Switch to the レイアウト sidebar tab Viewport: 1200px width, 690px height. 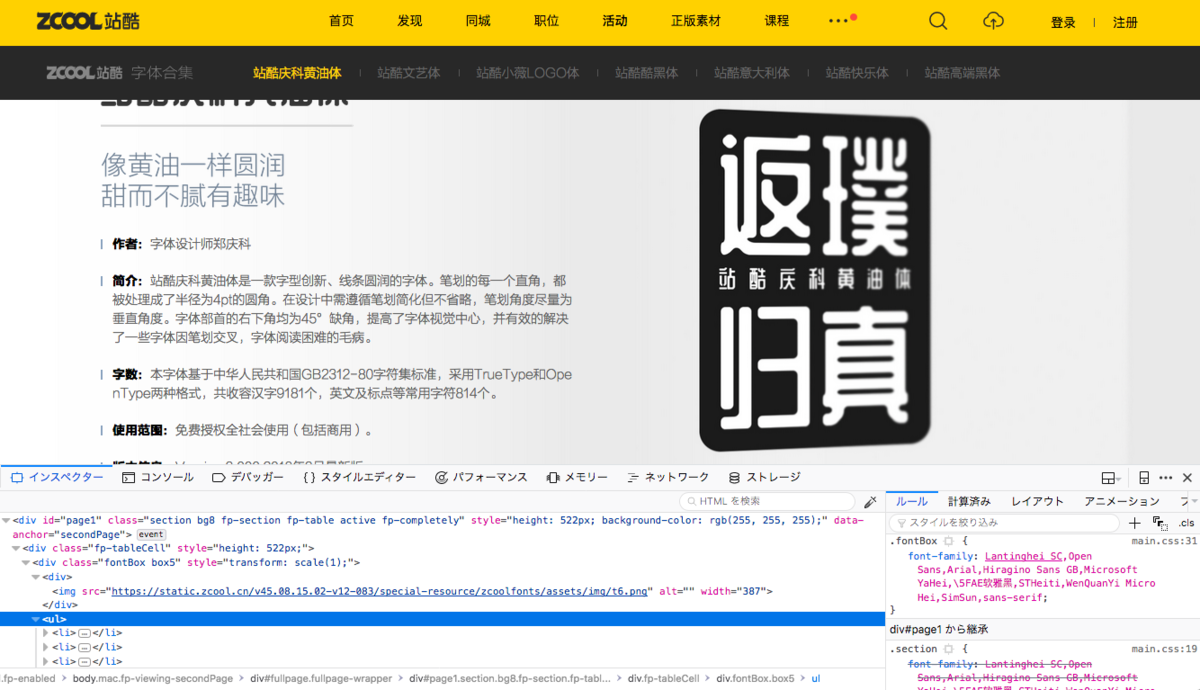pyautogui.click(x=1037, y=501)
